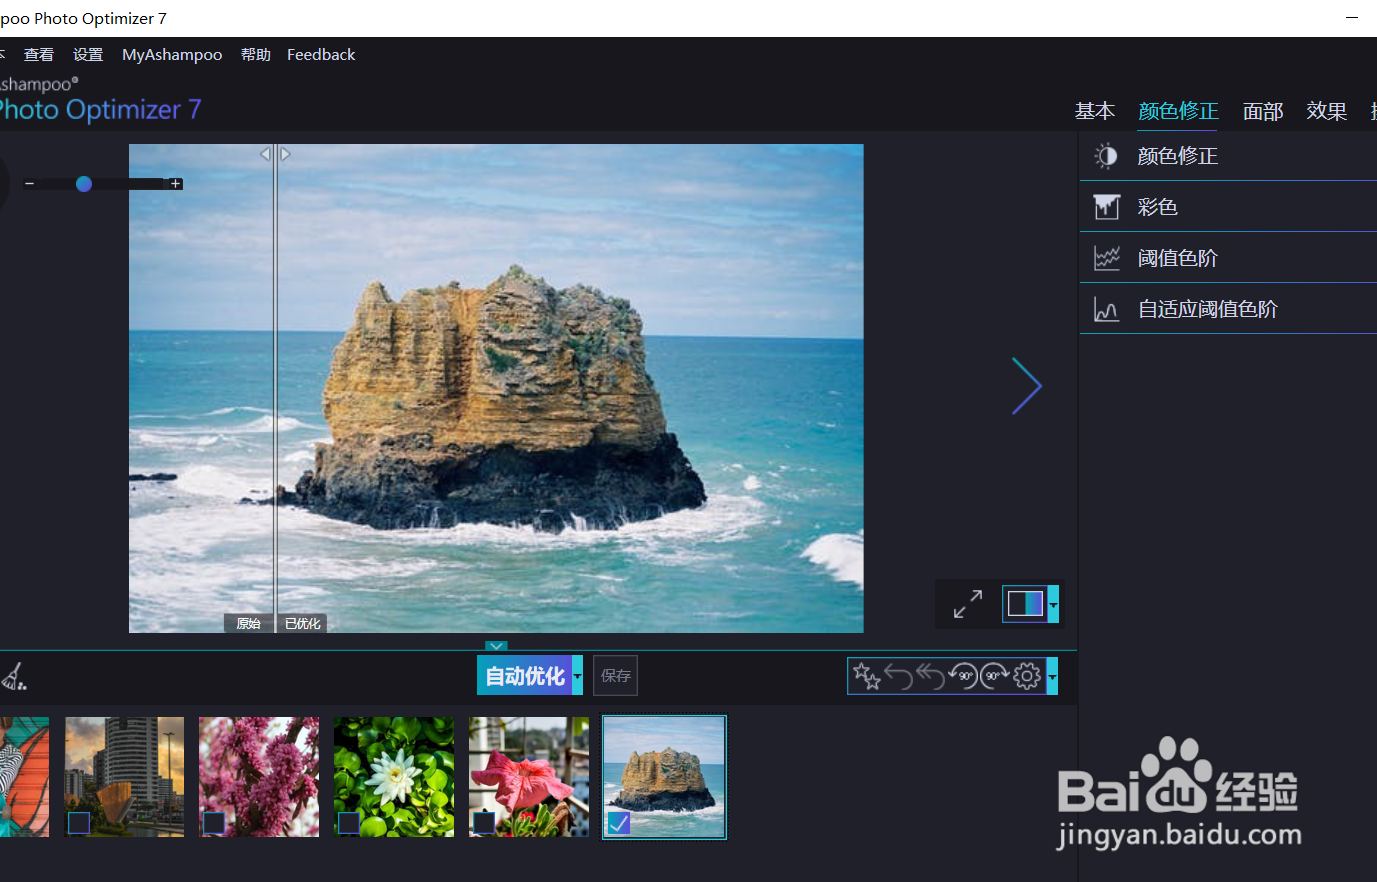The width and height of the screenshot is (1377, 882).
Task: Expand the image tools toolbar dropdown arrow
Action: 1052,677
